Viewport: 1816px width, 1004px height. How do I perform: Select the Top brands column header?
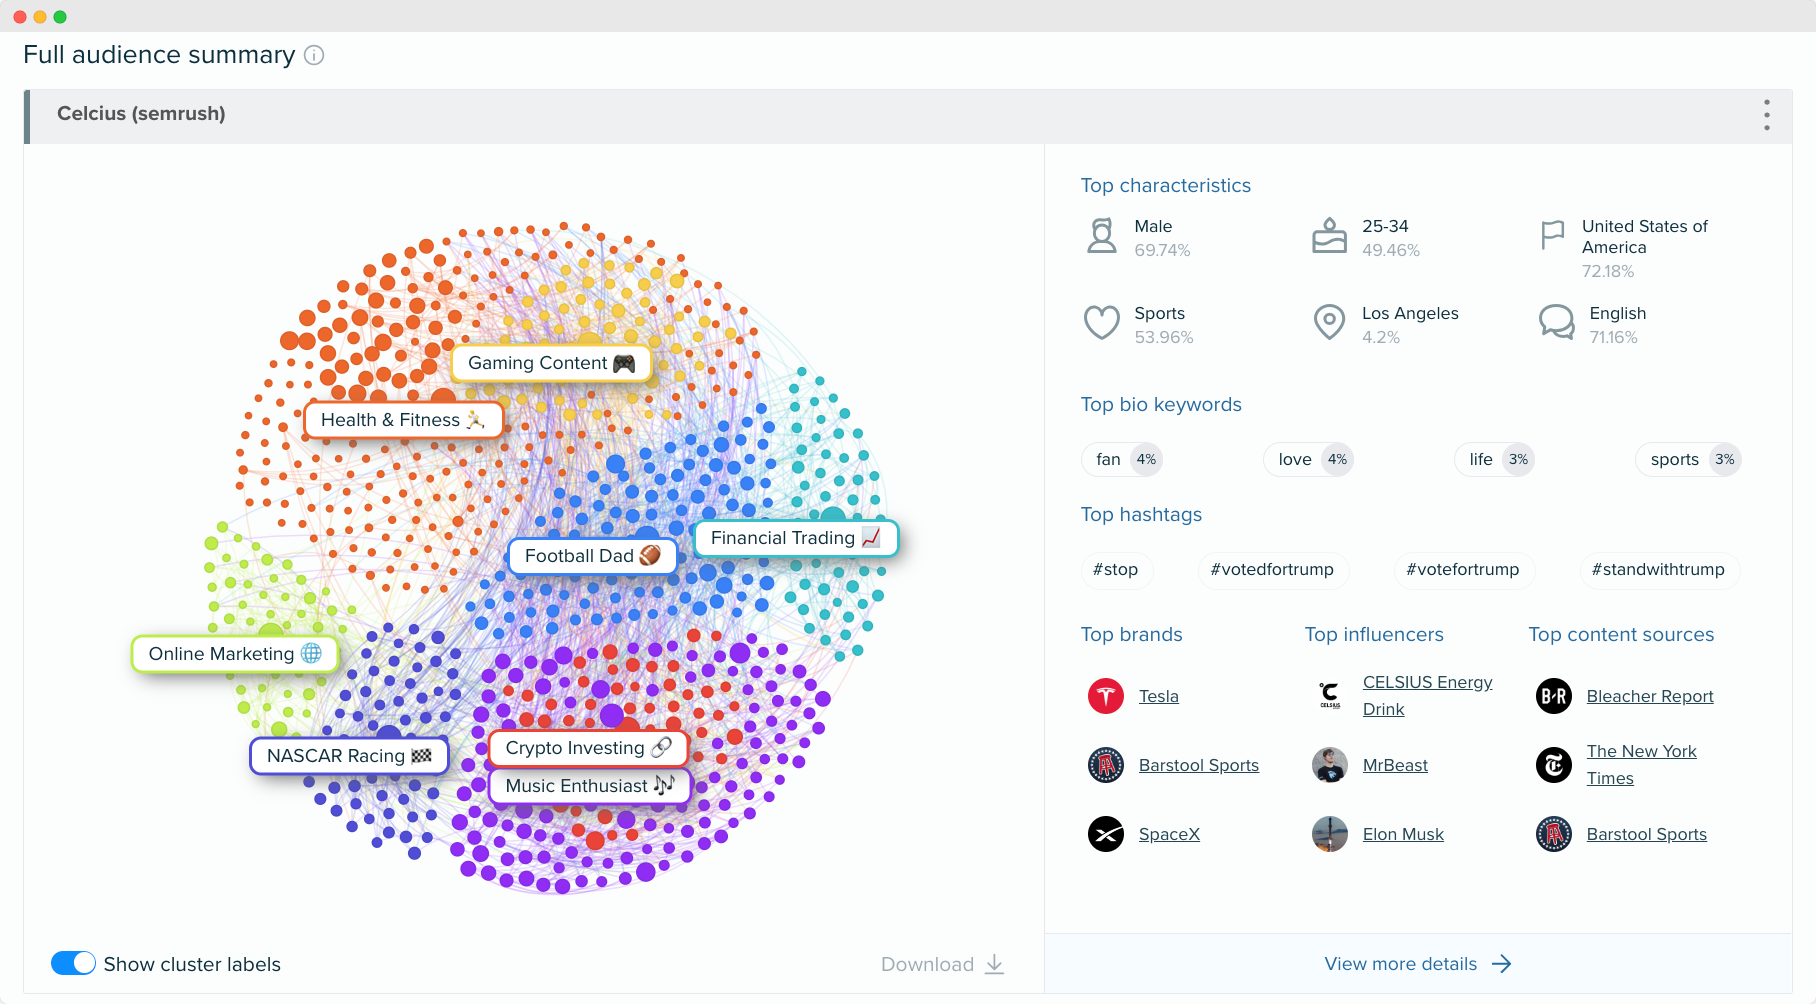click(1131, 634)
